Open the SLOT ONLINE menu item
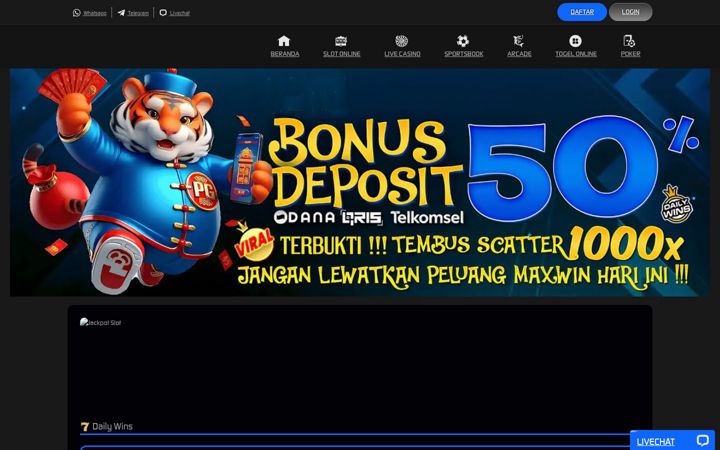The height and width of the screenshot is (450, 720). pyautogui.click(x=342, y=54)
